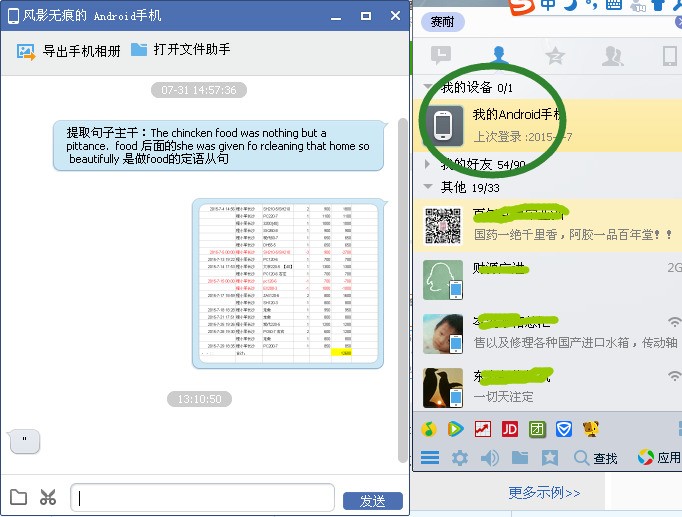Select contact with 一切天注定 signature
This screenshot has width=682, height=517.
pos(548,387)
